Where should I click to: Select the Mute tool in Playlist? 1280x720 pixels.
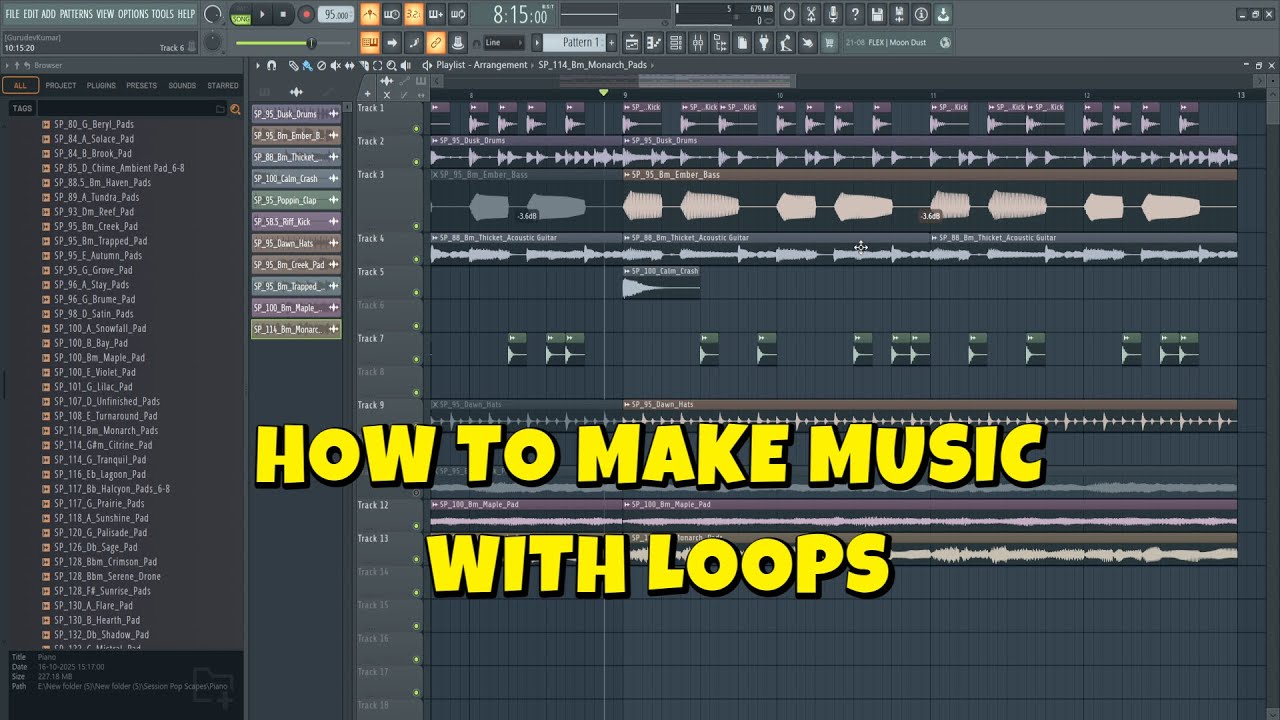[x=335, y=65]
